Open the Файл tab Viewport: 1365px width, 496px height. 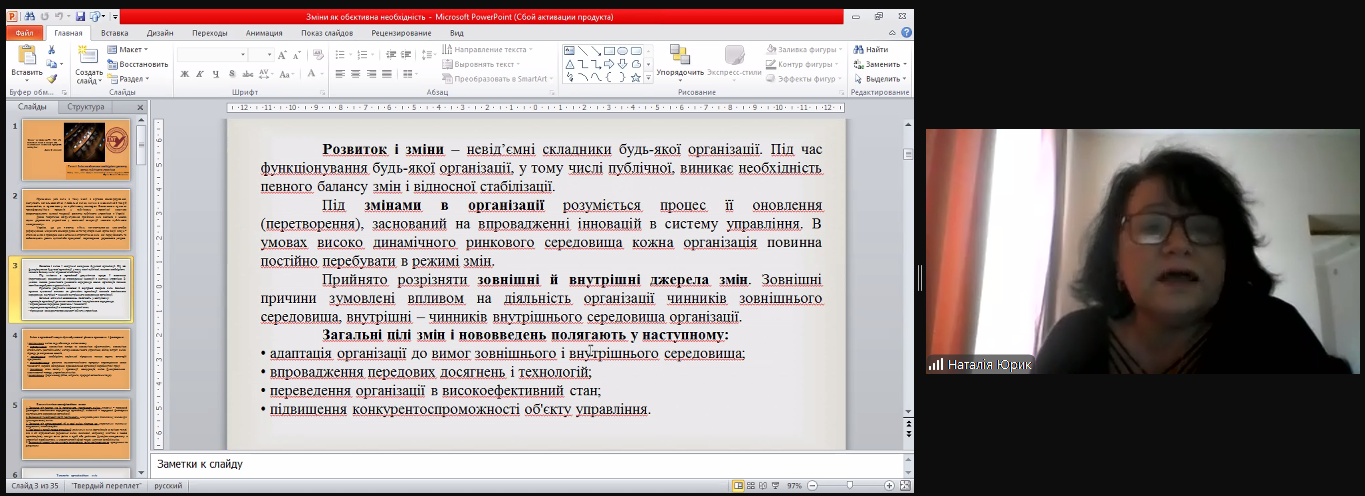click(24, 33)
